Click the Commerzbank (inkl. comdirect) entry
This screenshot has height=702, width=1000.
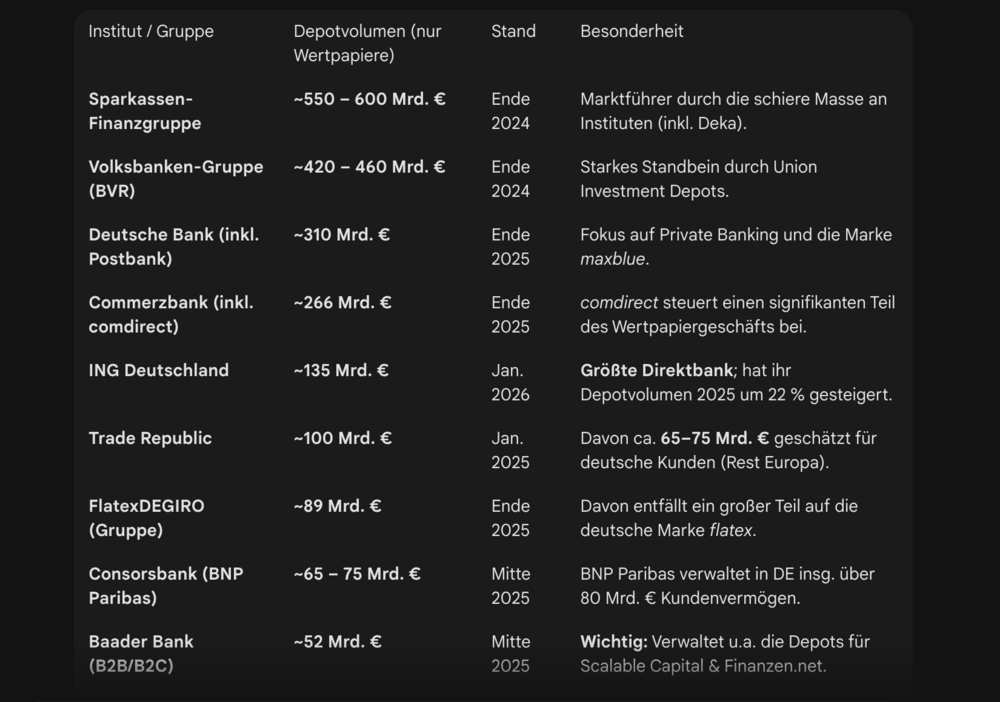pyautogui.click(x=171, y=314)
